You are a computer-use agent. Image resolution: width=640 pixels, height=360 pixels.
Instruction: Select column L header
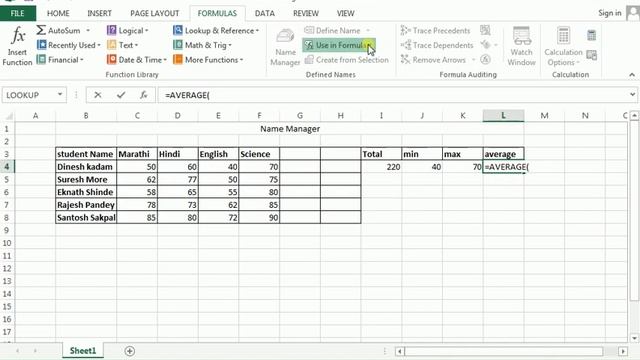click(503, 116)
